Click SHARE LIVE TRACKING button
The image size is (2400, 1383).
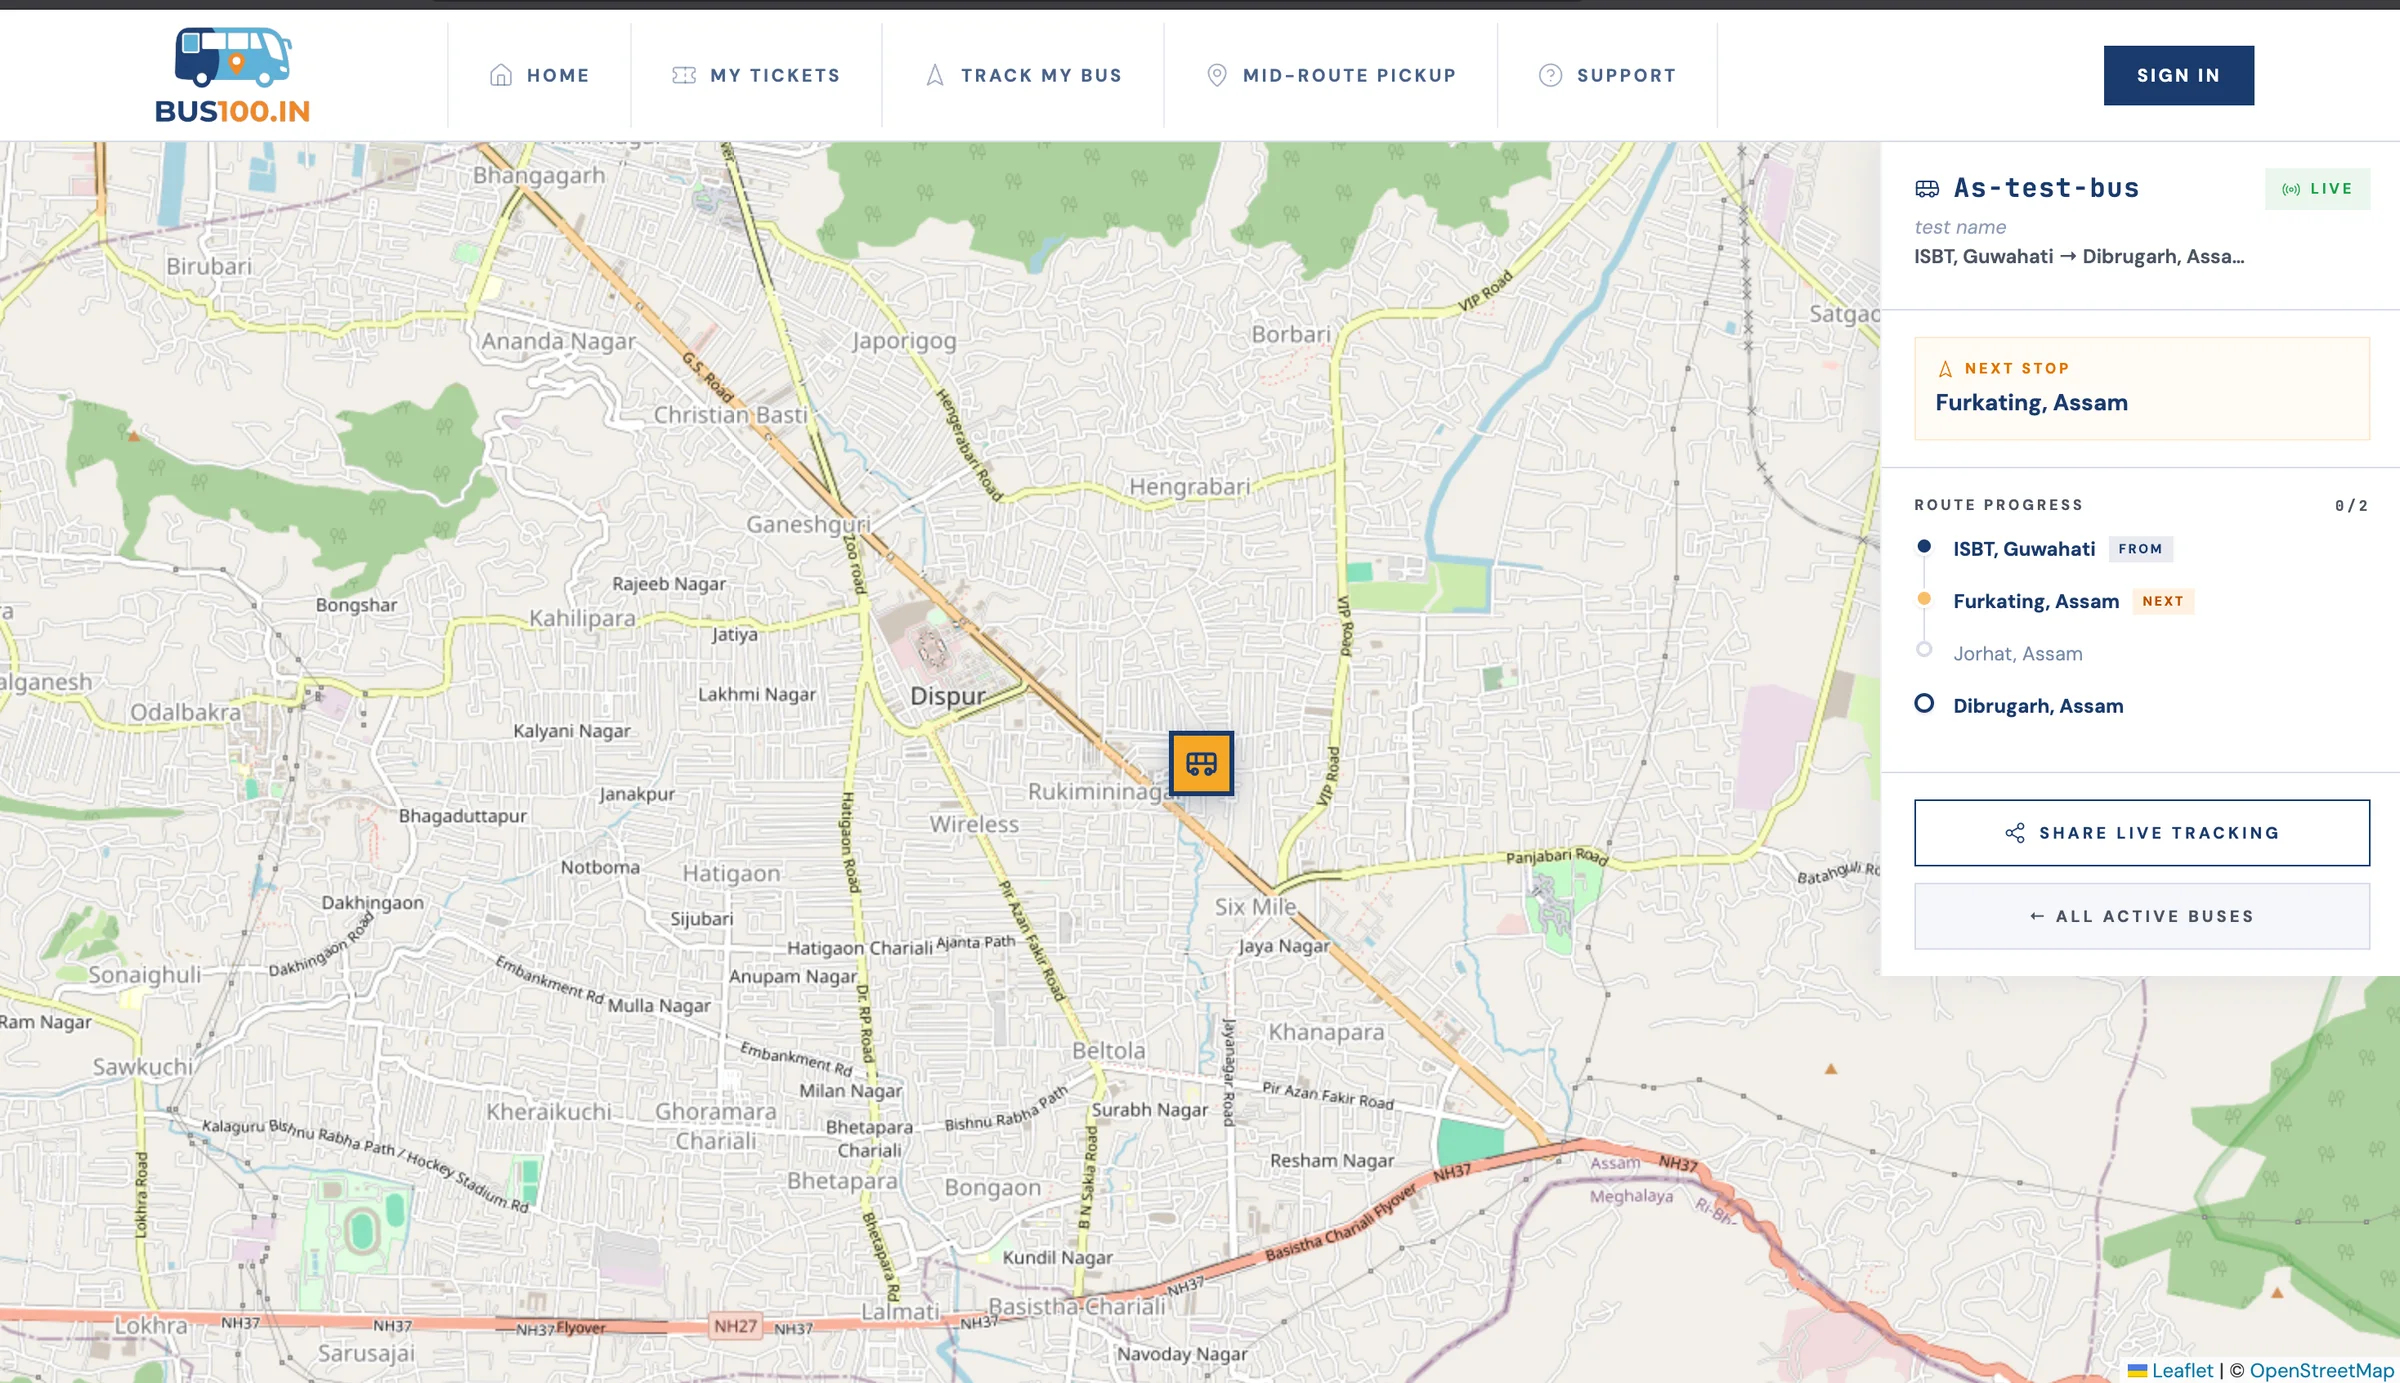pos(2142,833)
